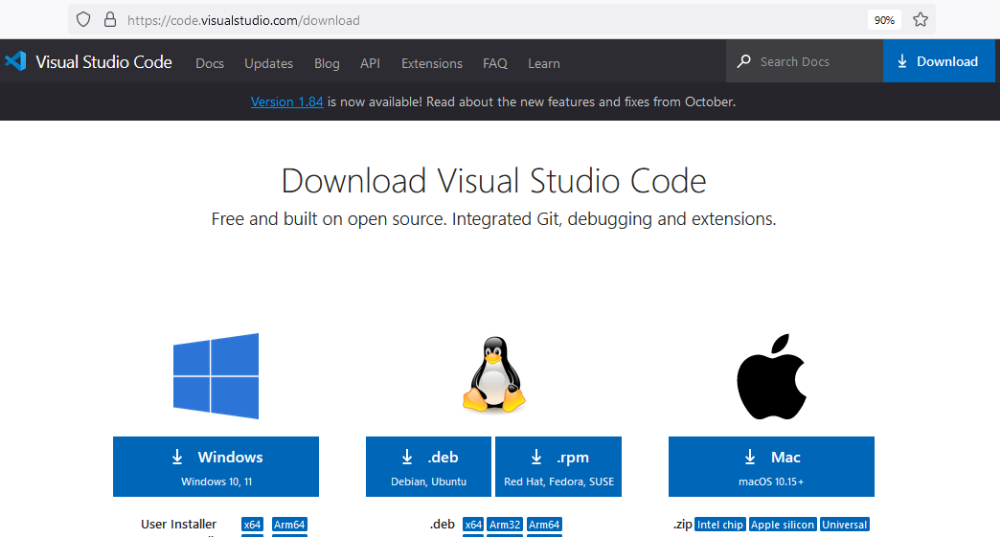Focus the Search Docs field
Viewport: 1000px width, 537px height.
point(804,61)
